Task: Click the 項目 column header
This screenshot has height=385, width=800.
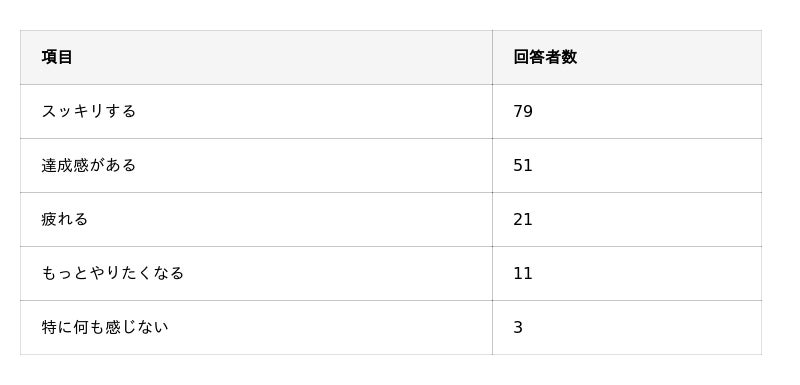Action: pos(256,57)
